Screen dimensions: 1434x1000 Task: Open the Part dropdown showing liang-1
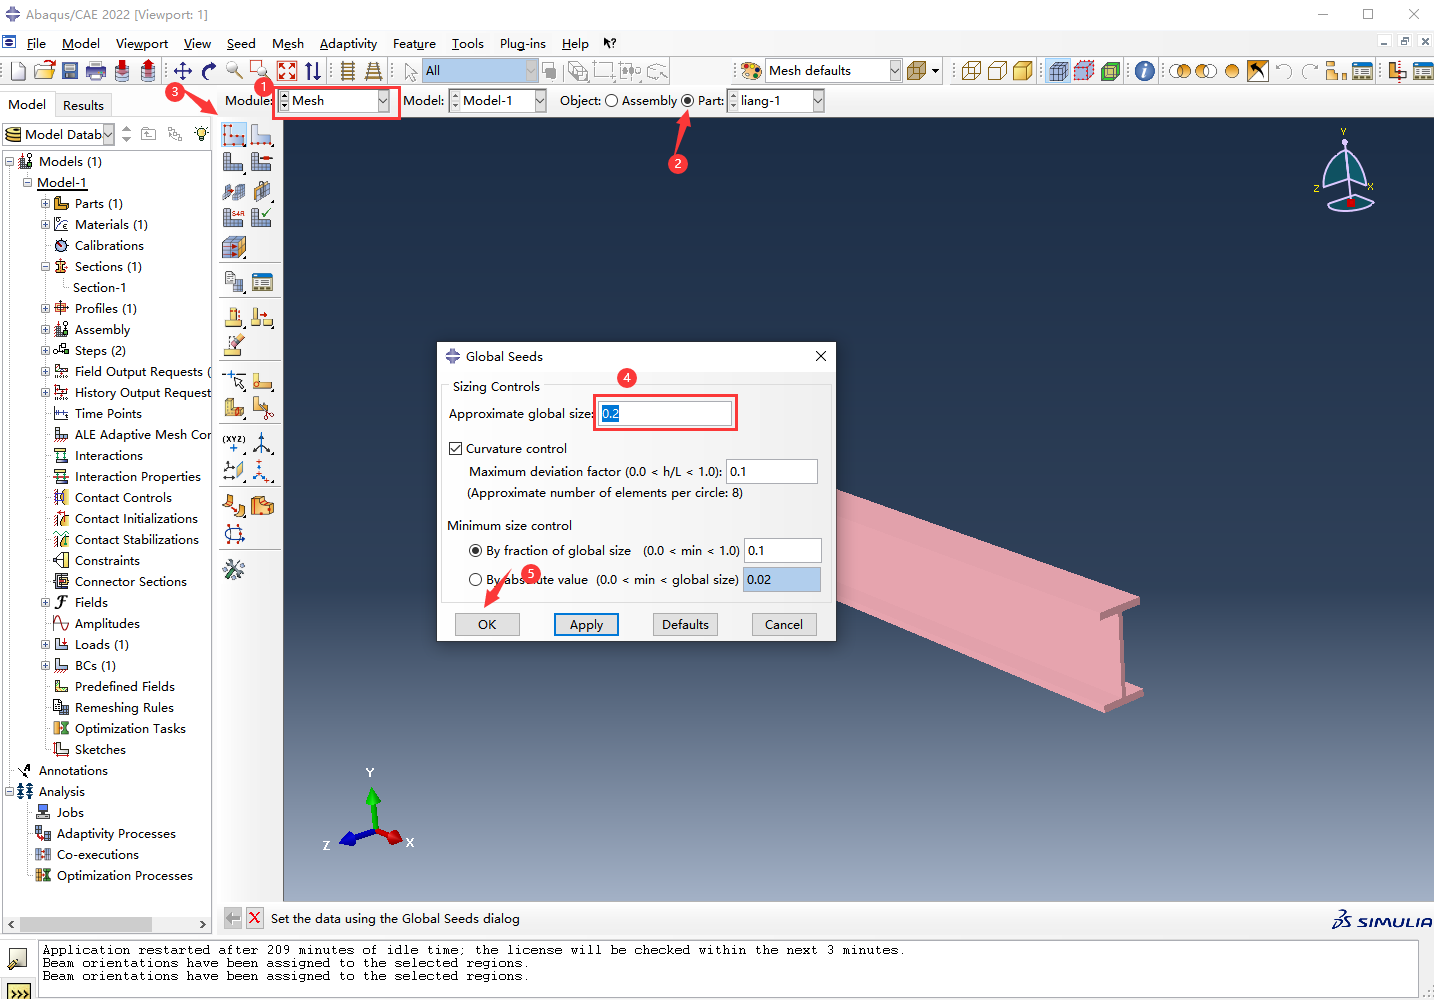coord(817,101)
